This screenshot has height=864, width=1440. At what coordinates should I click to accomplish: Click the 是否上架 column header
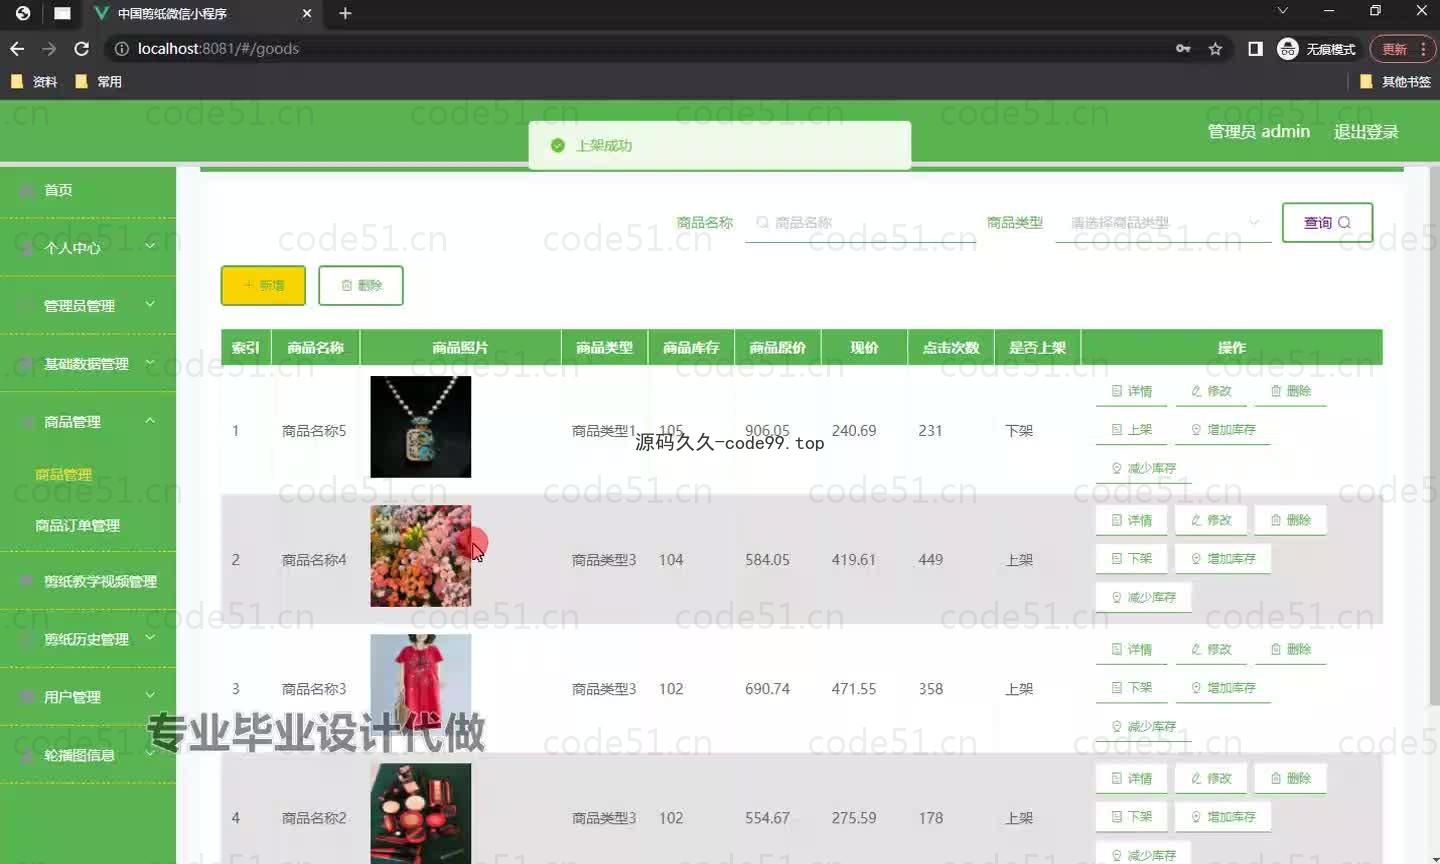(x=1038, y=348)
